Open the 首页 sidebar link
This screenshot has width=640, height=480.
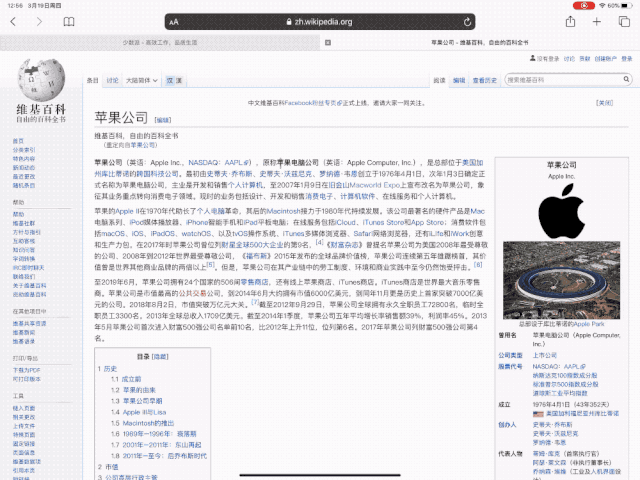click(18, 141)
